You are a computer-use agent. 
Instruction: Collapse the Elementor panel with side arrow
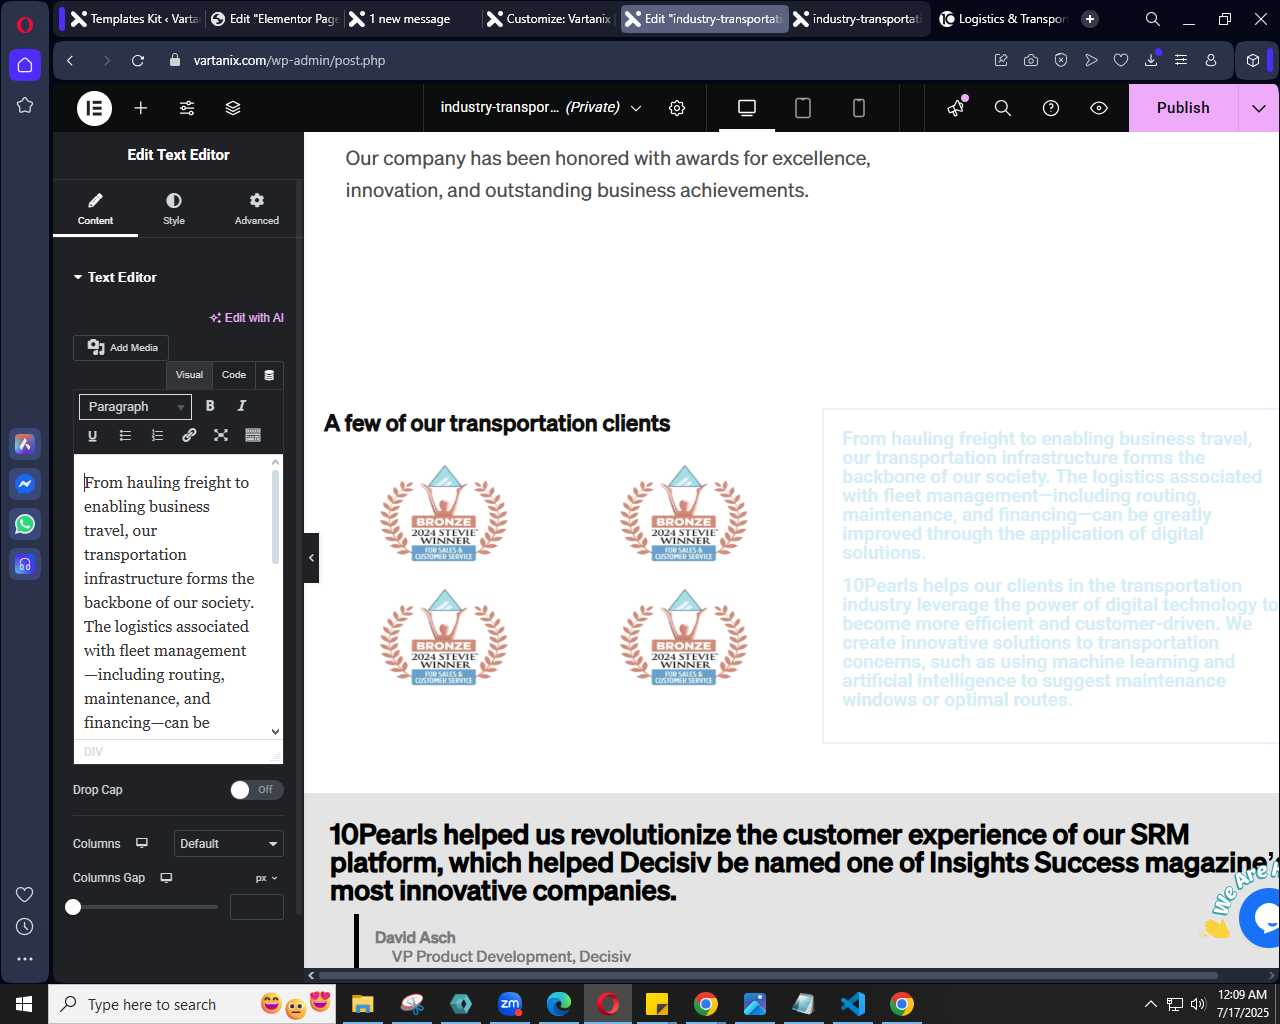point(311,558)
